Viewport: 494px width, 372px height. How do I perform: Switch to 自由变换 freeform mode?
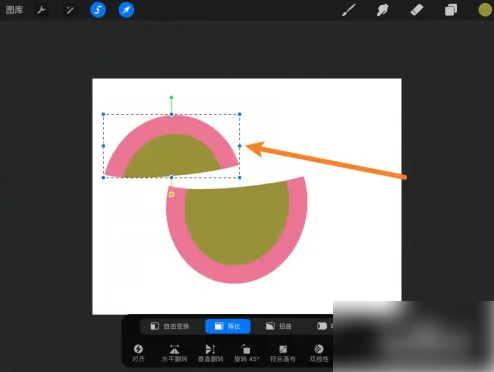(x=170, y=326)
